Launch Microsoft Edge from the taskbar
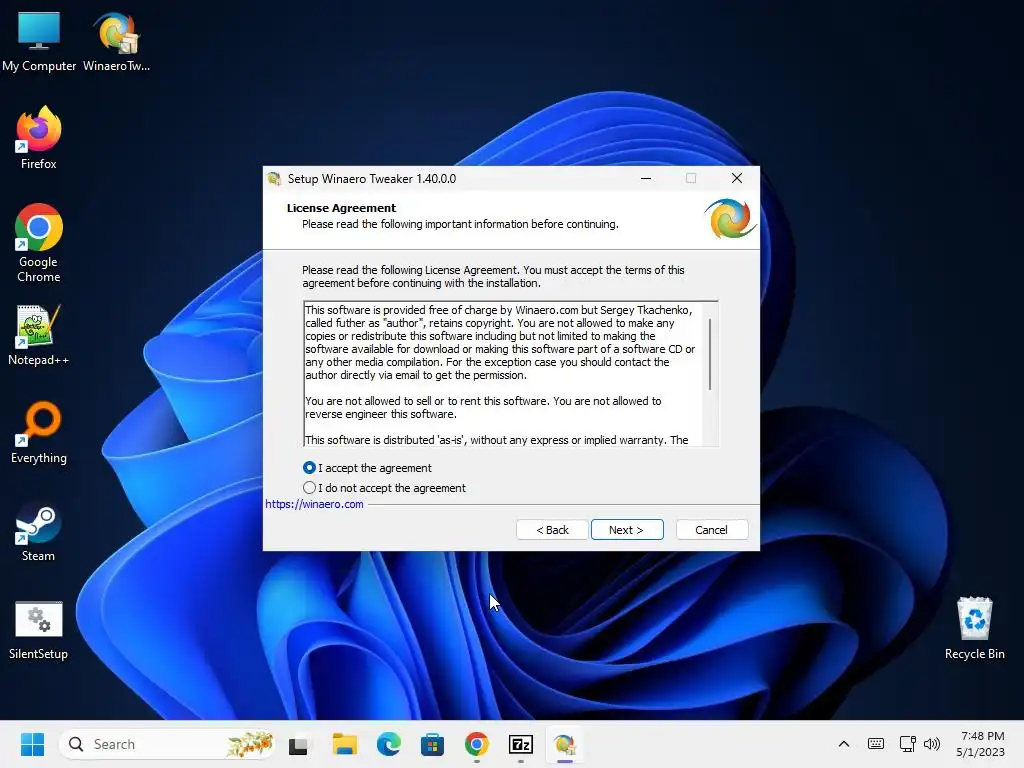The width and height of the screenshot is (1024, 768). (x=389, y=744)
